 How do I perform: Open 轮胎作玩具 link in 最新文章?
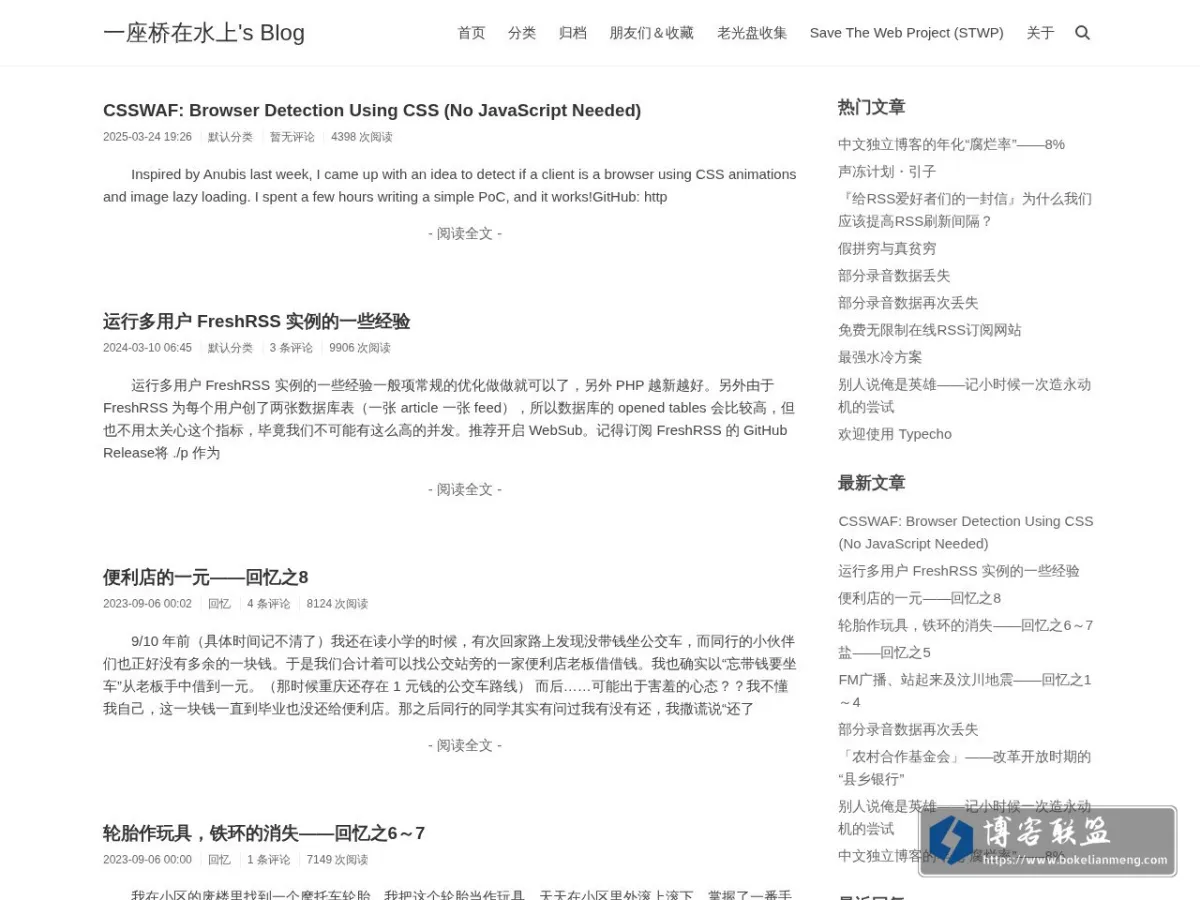pyautogui.click(x=966, y=625)
